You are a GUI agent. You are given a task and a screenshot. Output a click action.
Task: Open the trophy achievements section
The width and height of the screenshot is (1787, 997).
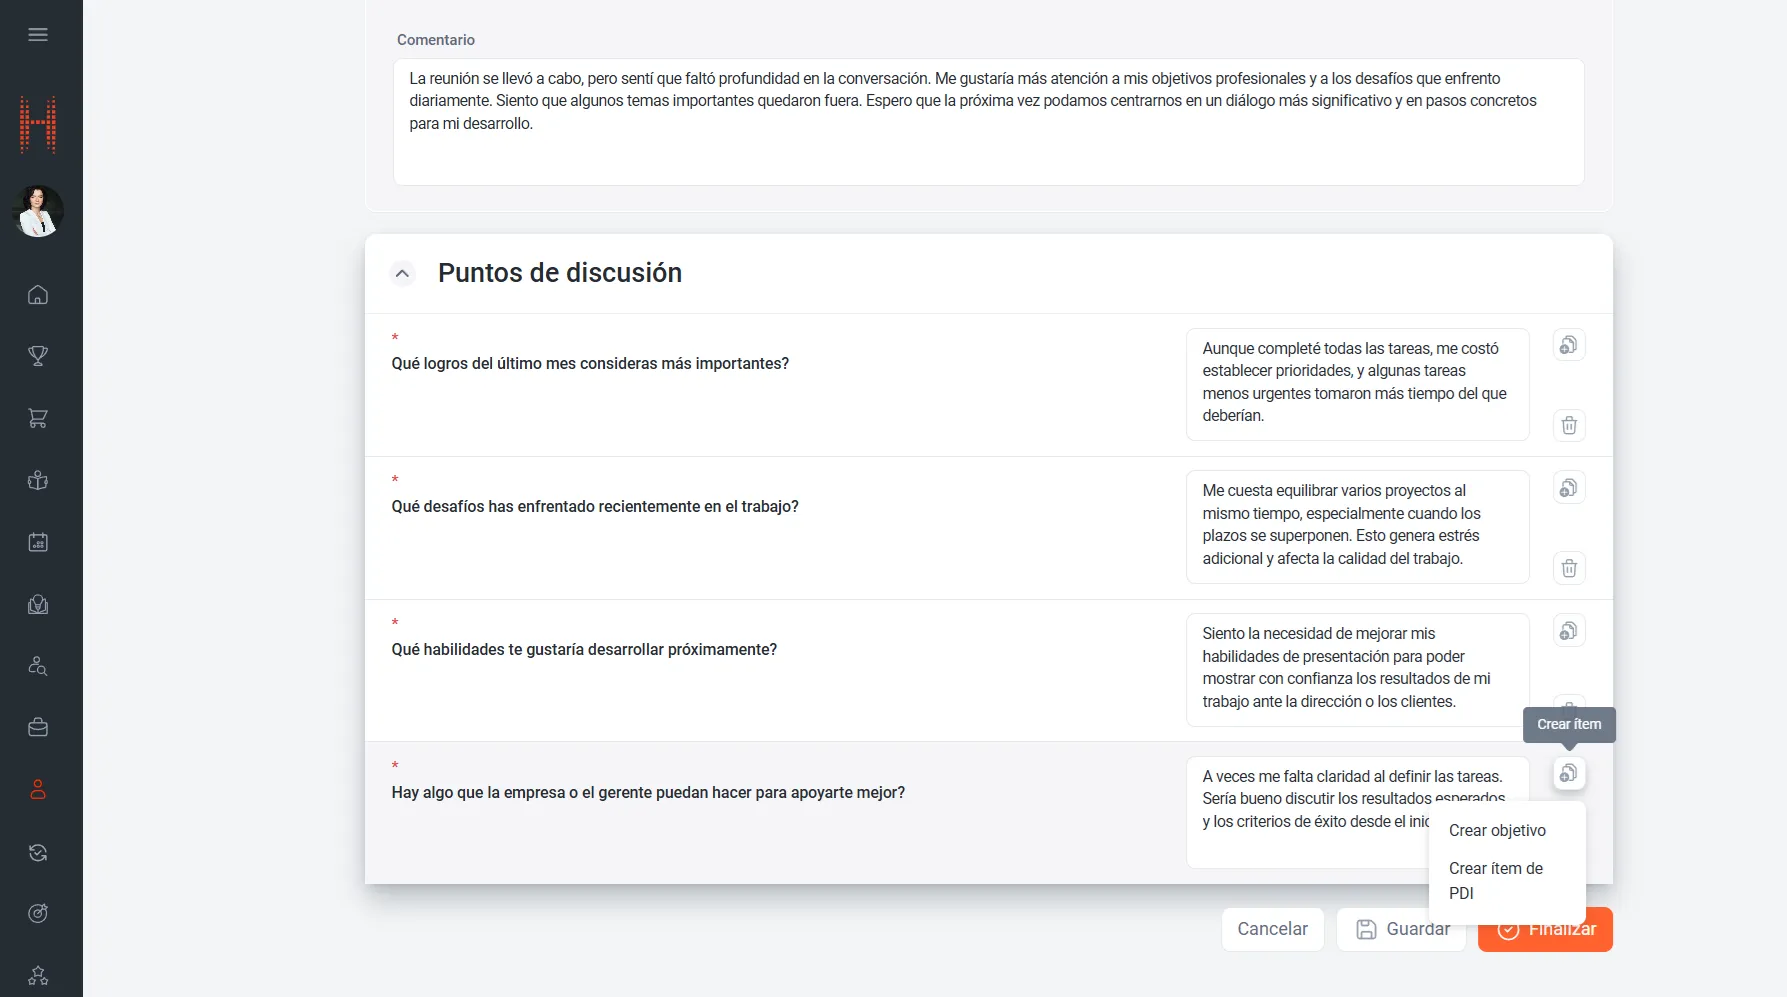point(38,356)
